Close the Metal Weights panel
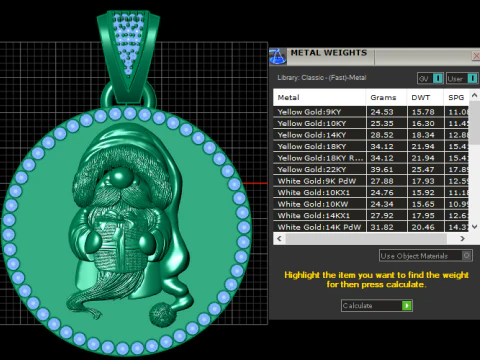This screenshot has height=360, width=480. pyautogui.click(x=476, y=56)
